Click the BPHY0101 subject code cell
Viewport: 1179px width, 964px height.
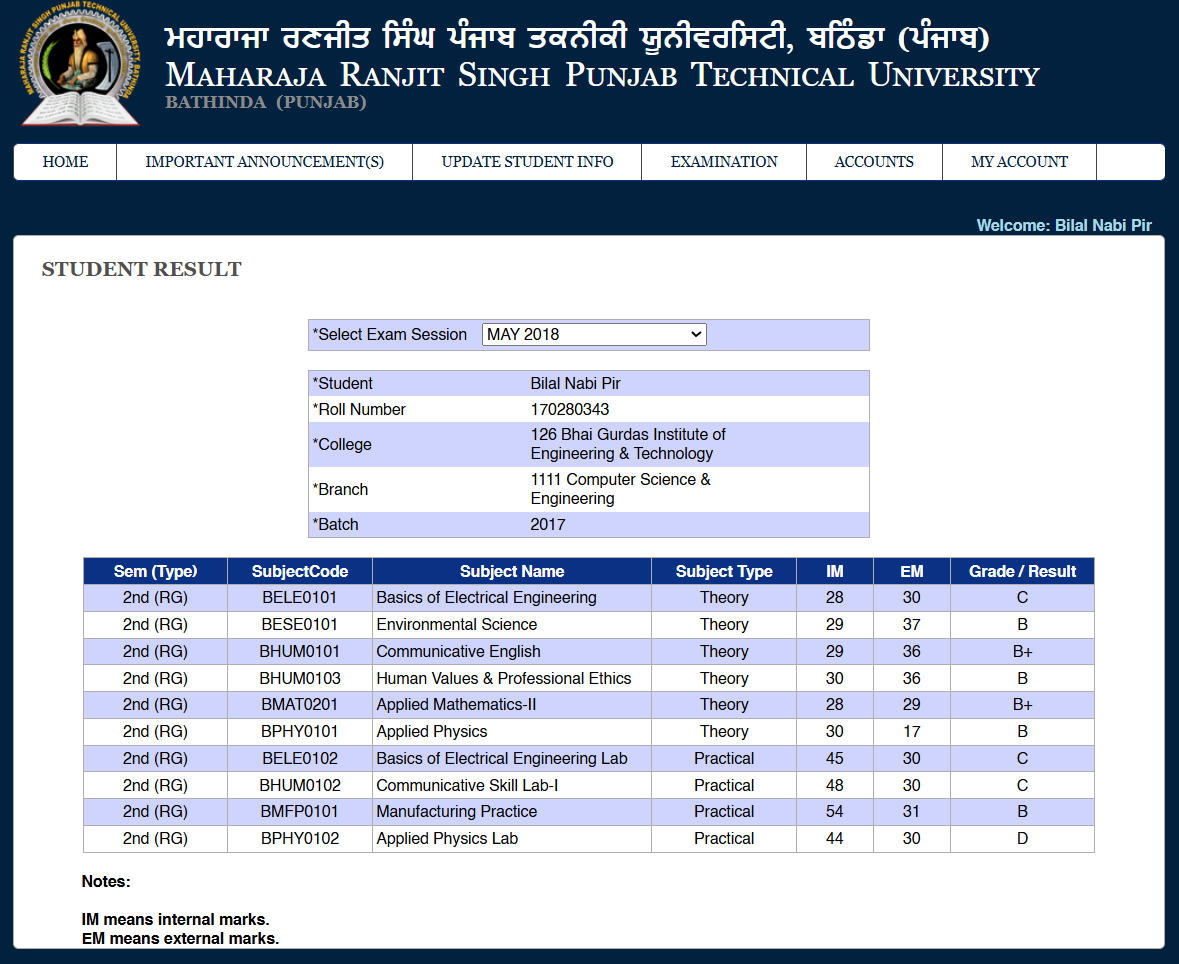(x=300, y=732)
